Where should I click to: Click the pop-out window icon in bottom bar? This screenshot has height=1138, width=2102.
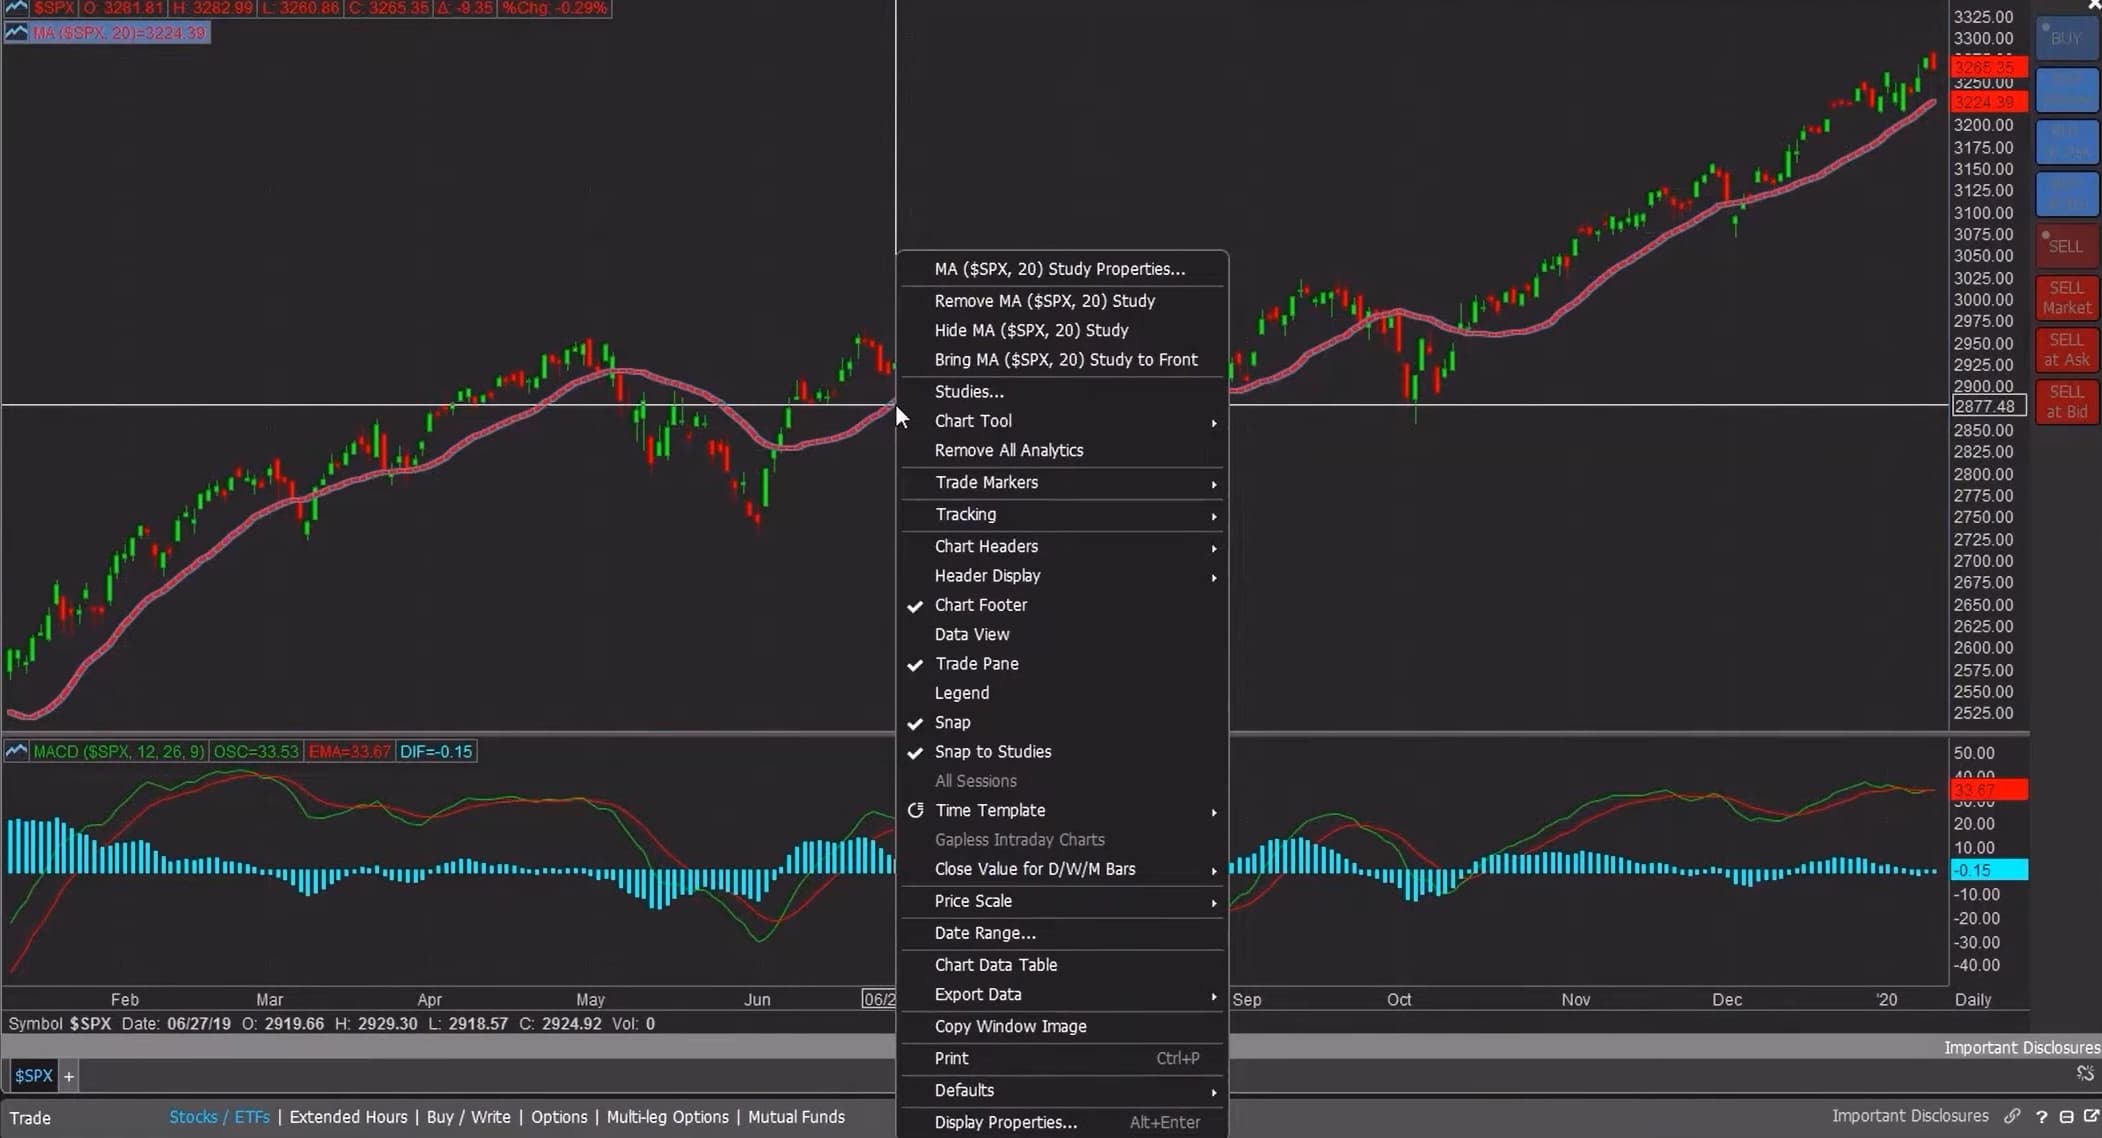(x=2091, y=1116)
